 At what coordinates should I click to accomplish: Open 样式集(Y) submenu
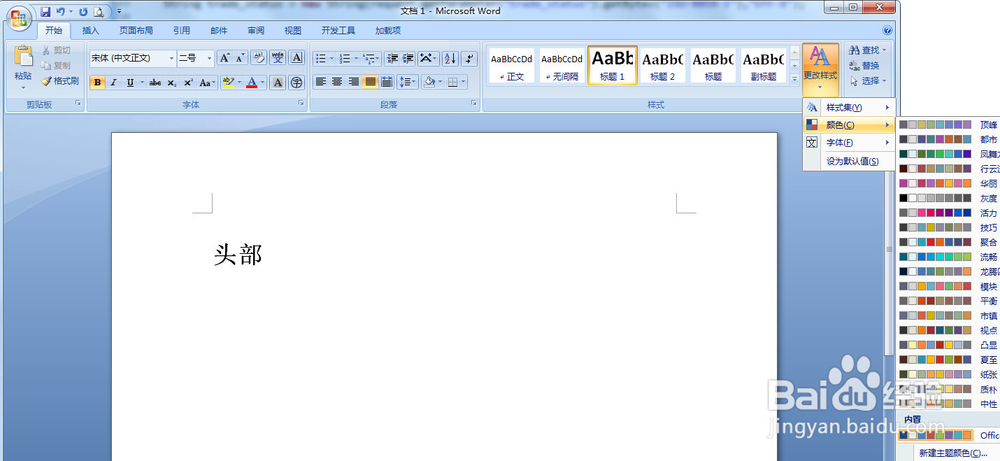848,107
